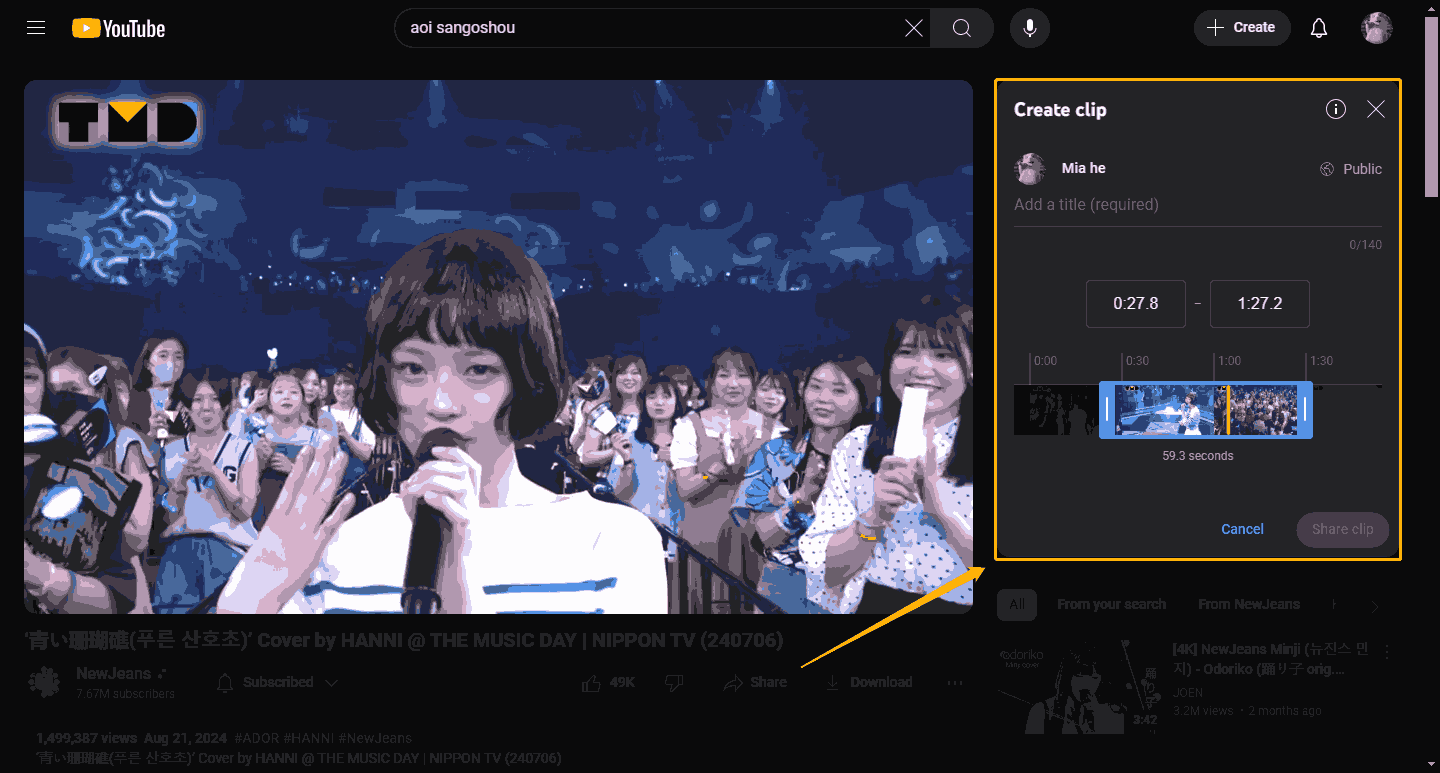Show next filter chips with arrow
Image resolution: width=1440 pixels, height=773 pixels.
point(1375,606)
